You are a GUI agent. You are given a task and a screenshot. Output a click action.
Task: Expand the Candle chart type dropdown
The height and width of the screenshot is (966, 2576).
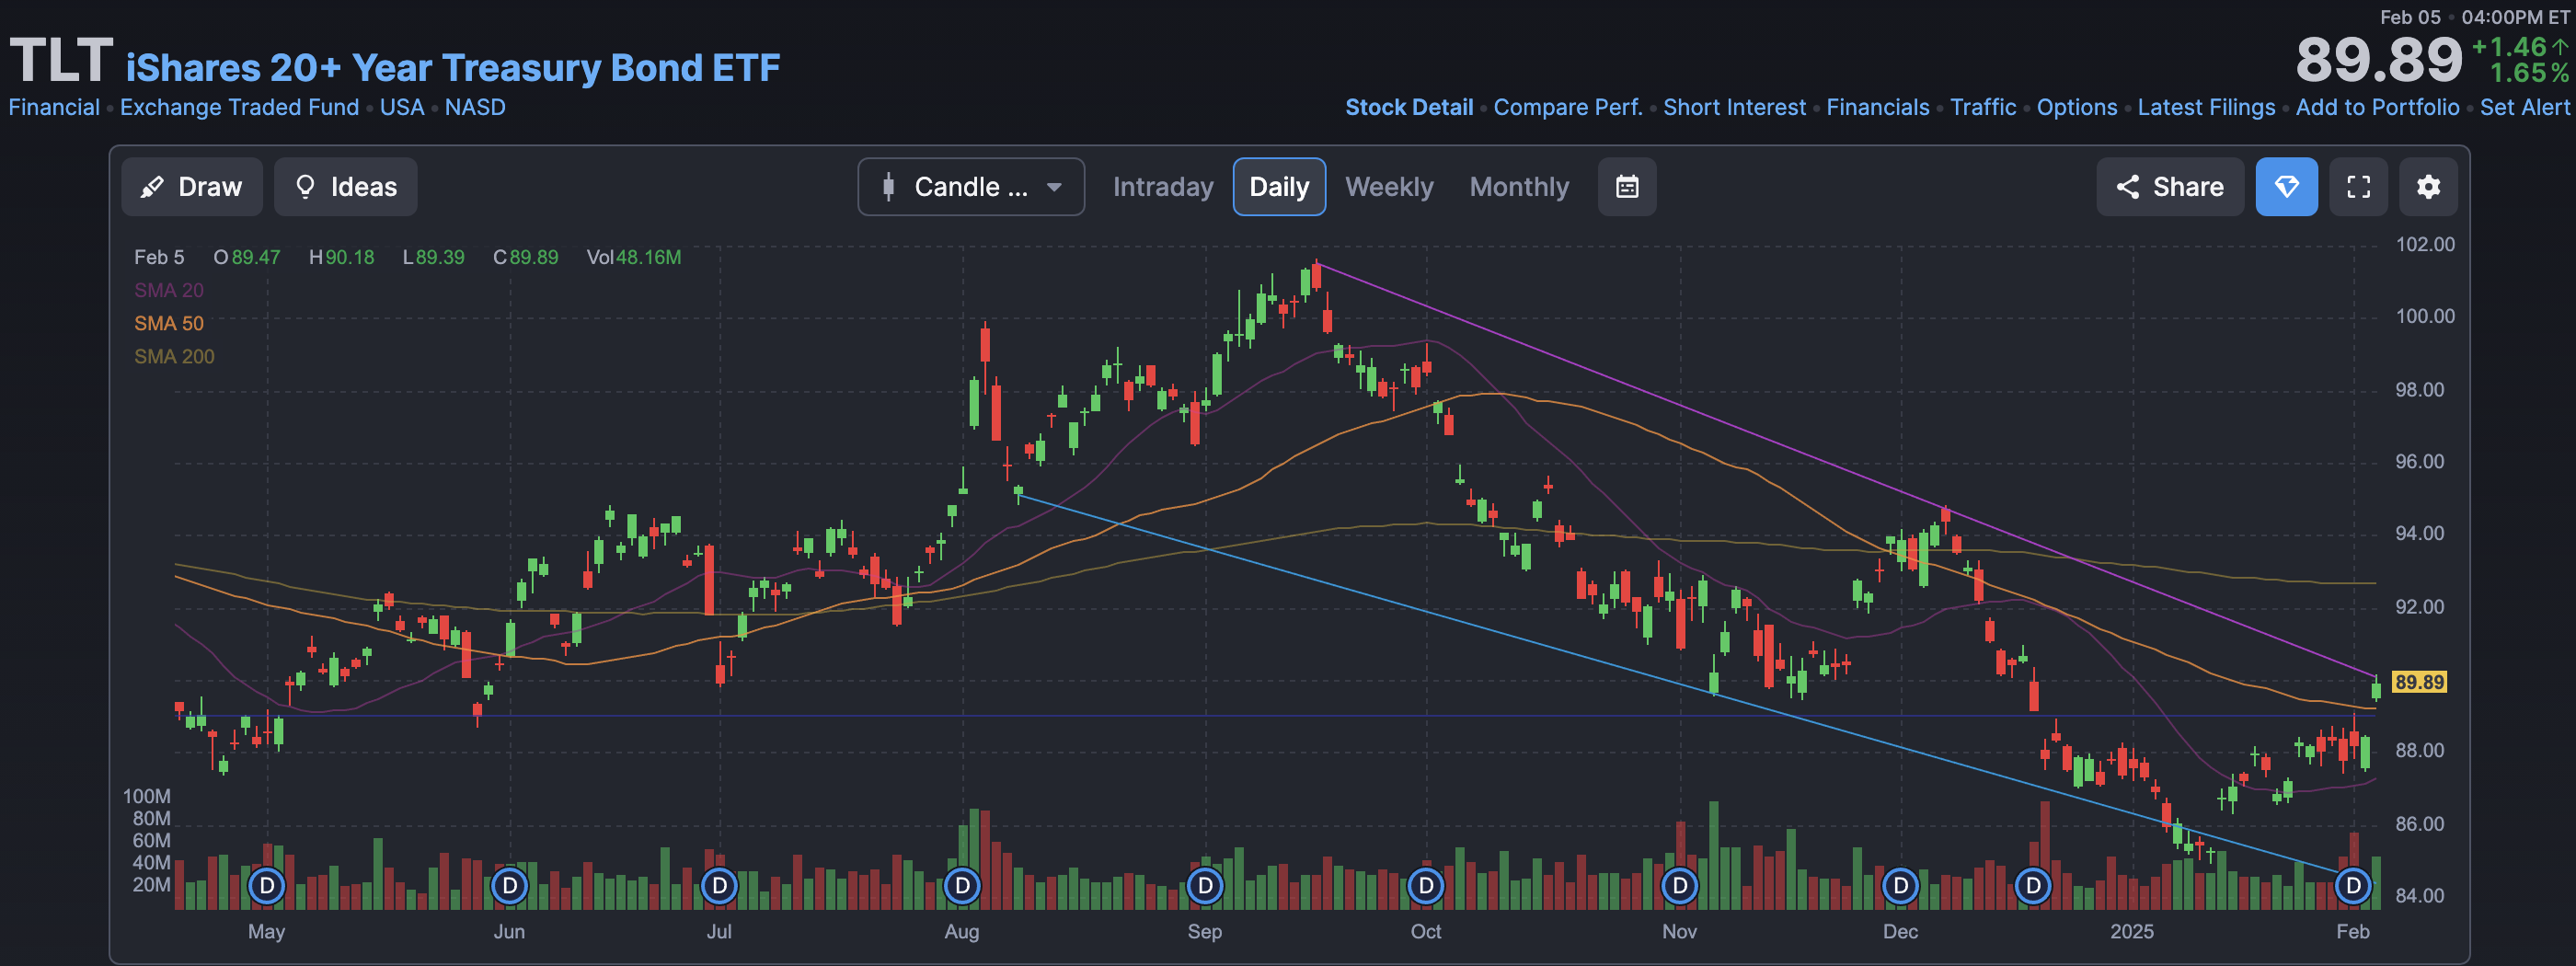(x=971, y=187)
